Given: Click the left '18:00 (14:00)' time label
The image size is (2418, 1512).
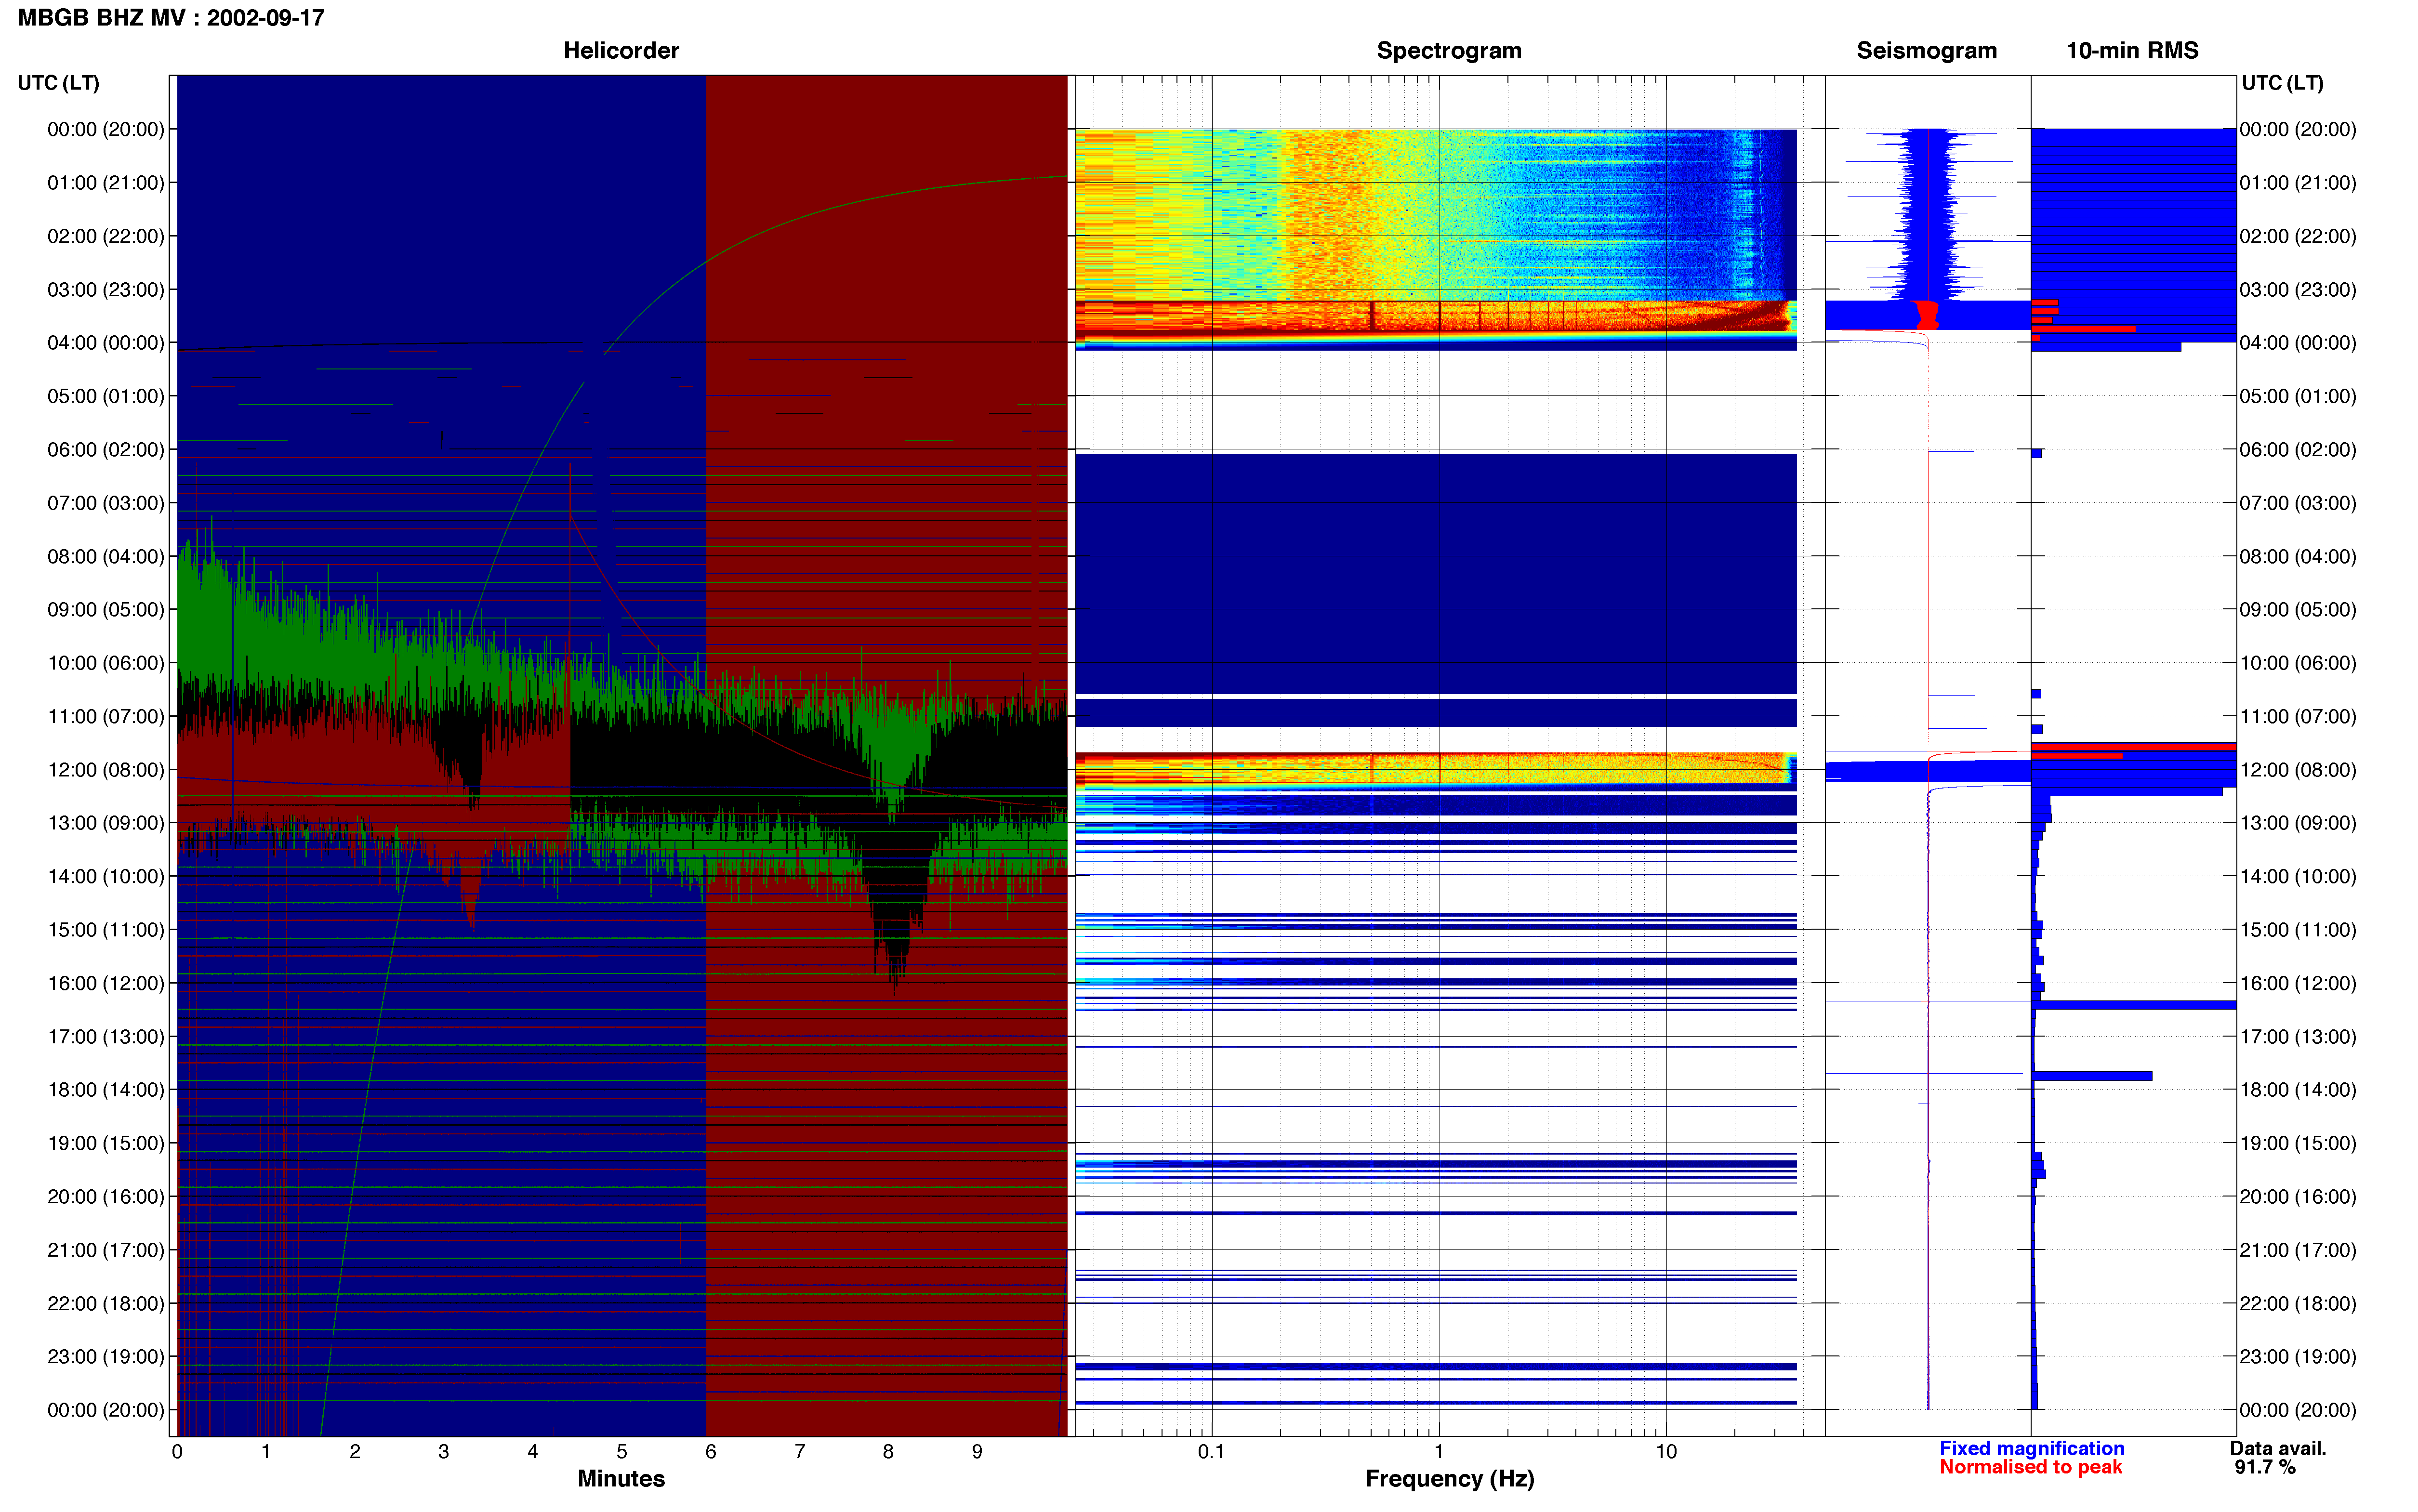Looking at the screenshot, I should click(x=106, y=1090).
